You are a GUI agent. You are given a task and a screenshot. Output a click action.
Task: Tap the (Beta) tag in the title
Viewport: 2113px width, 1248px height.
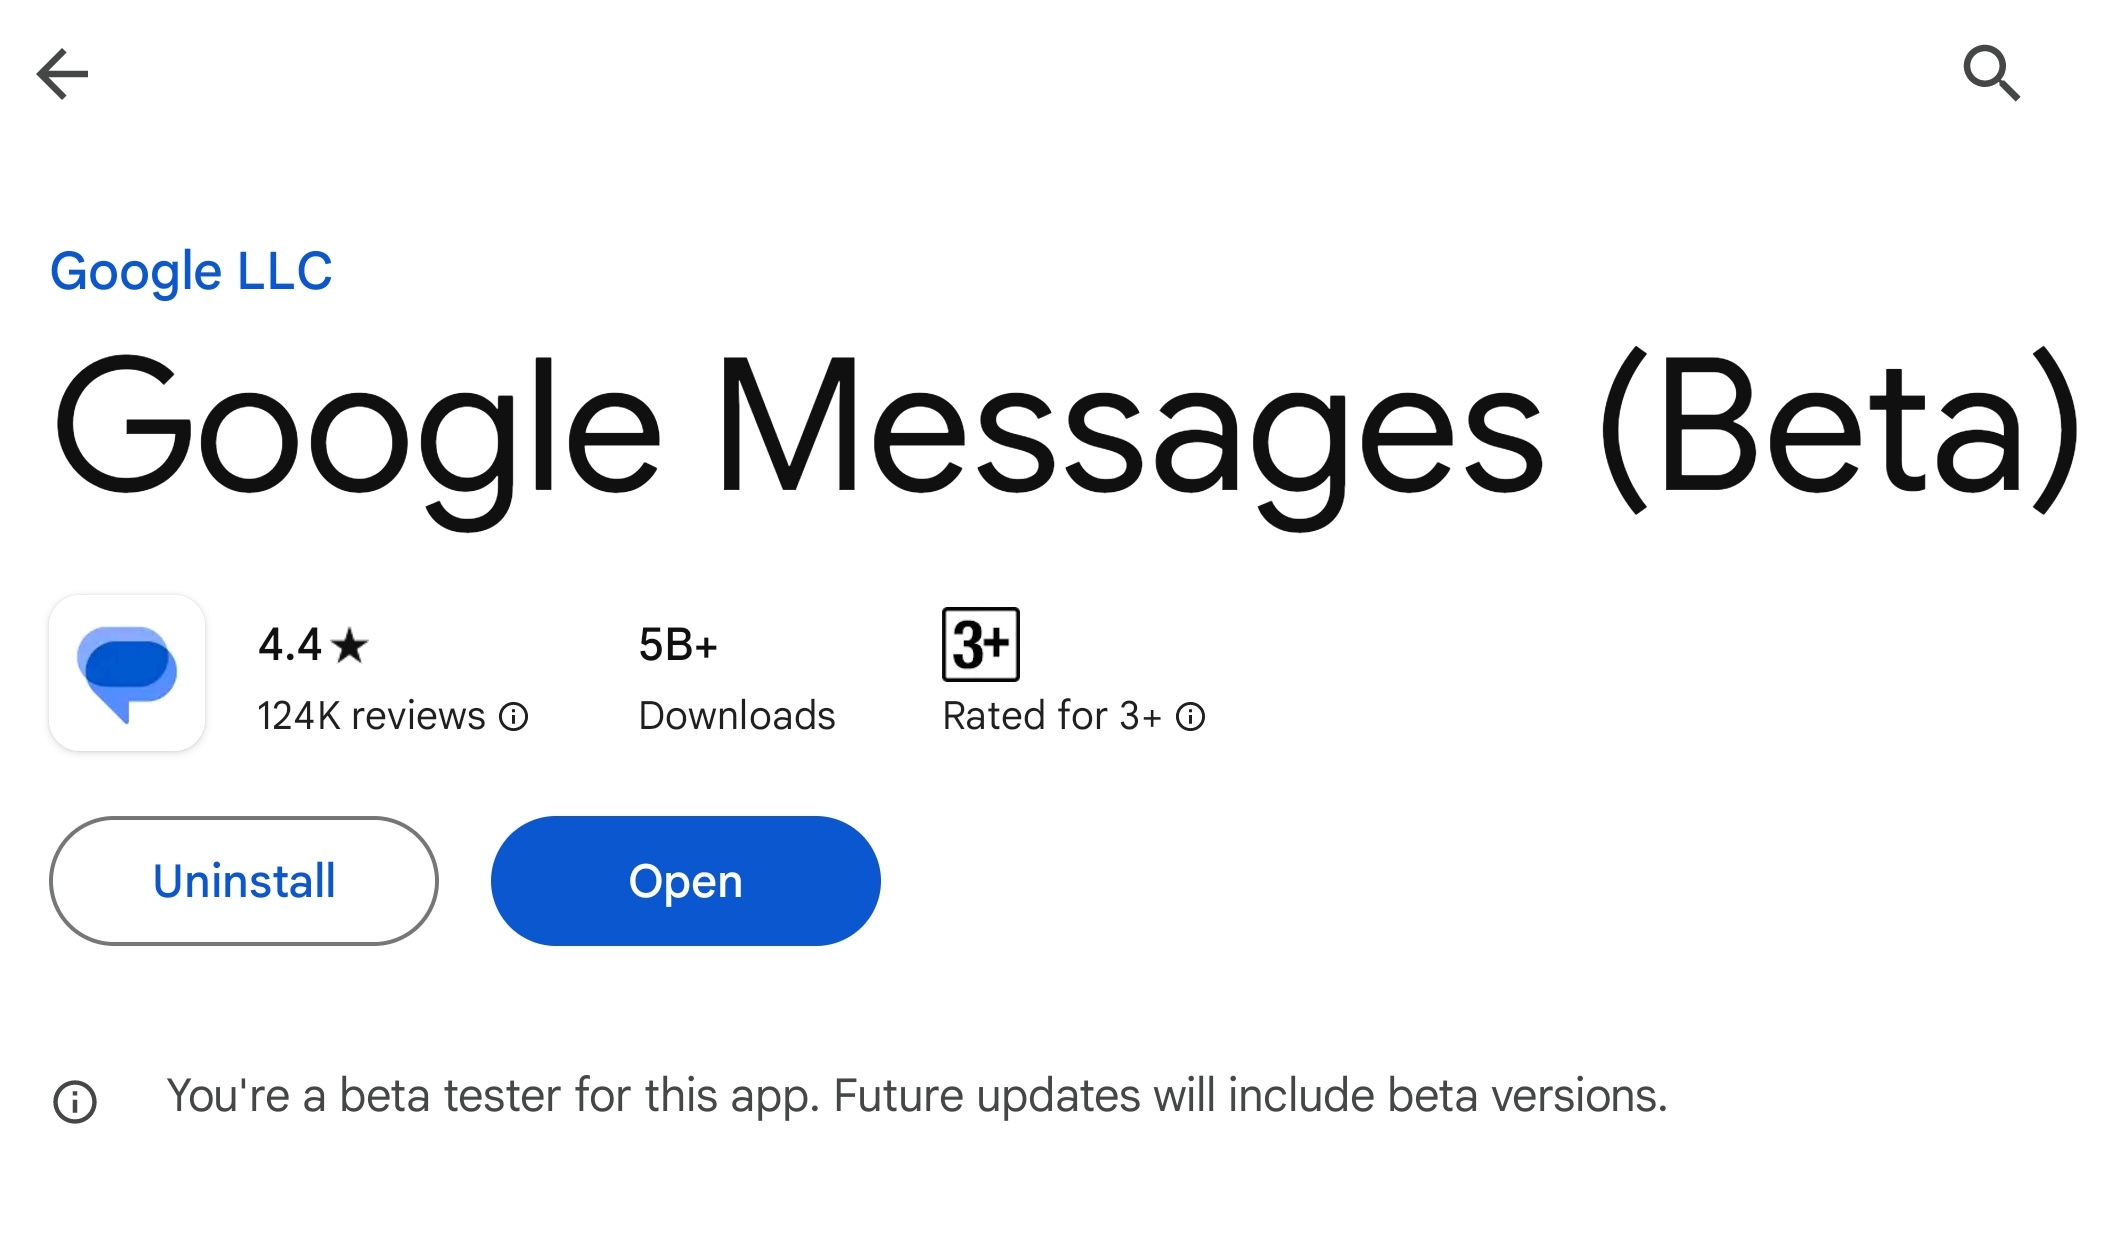coord(1840,430)
